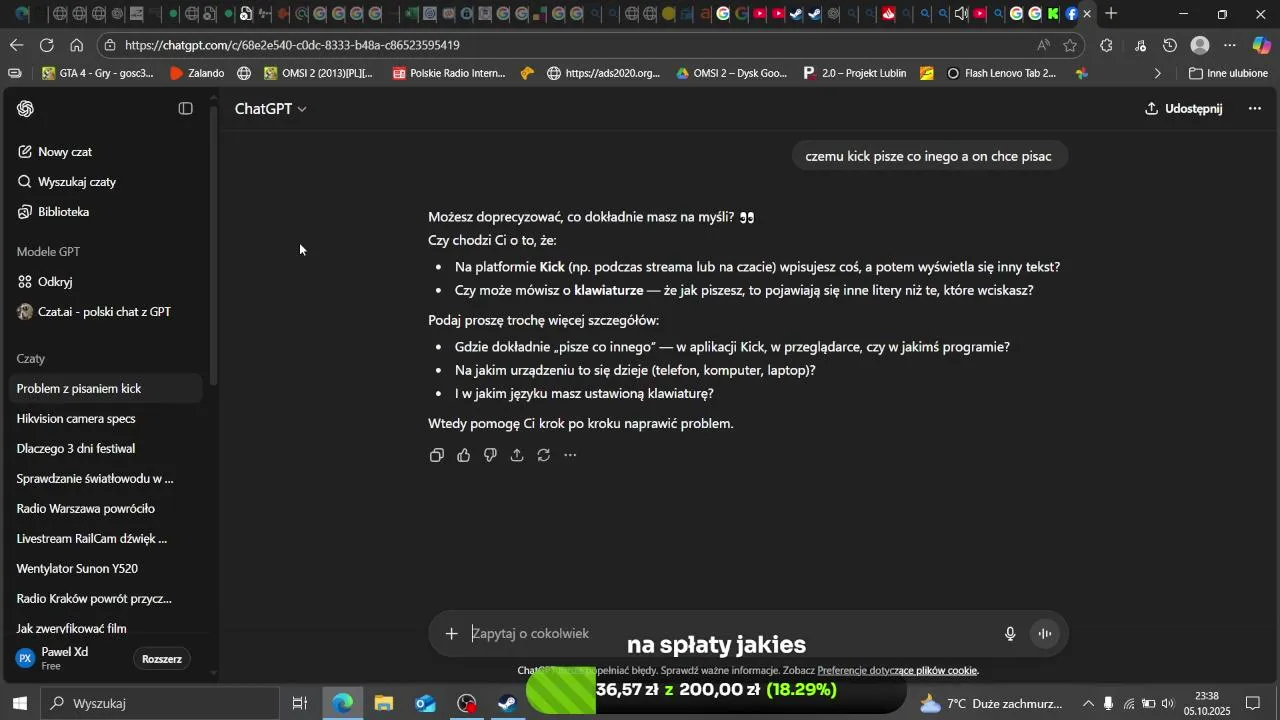Open chat Dlaczego 3 dni festiwal
This screenshot has height=720, width=1280.
tap(105, 449)
